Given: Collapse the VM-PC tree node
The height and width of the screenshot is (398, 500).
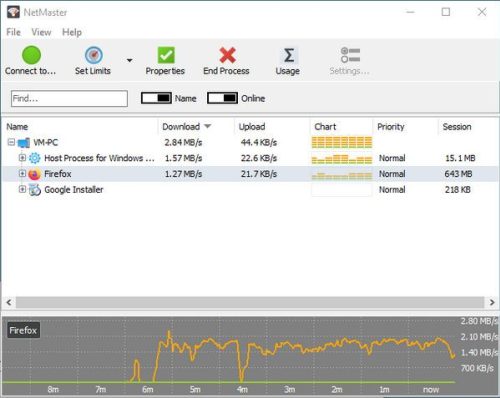Looking at the screenshot, I should [x=11, y=142].
